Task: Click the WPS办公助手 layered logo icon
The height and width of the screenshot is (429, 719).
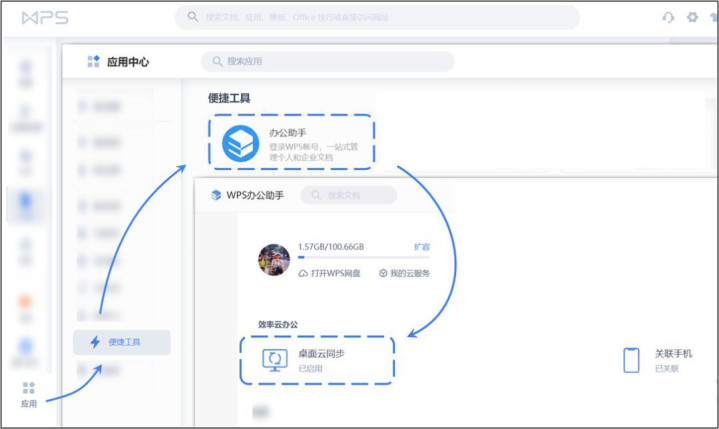Action: point(216,195)
